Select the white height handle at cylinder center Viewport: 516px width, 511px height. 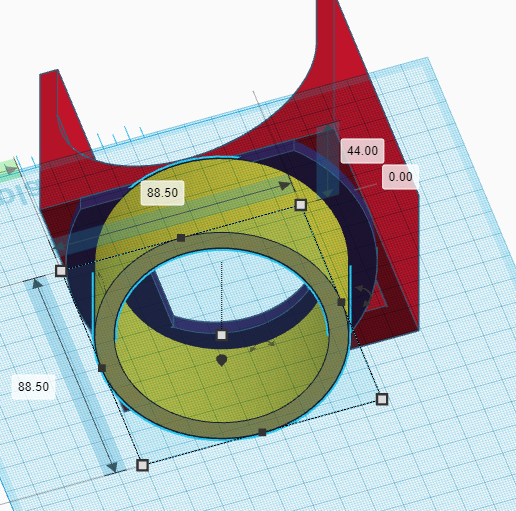pyautogui.click(x=222, y=335)
